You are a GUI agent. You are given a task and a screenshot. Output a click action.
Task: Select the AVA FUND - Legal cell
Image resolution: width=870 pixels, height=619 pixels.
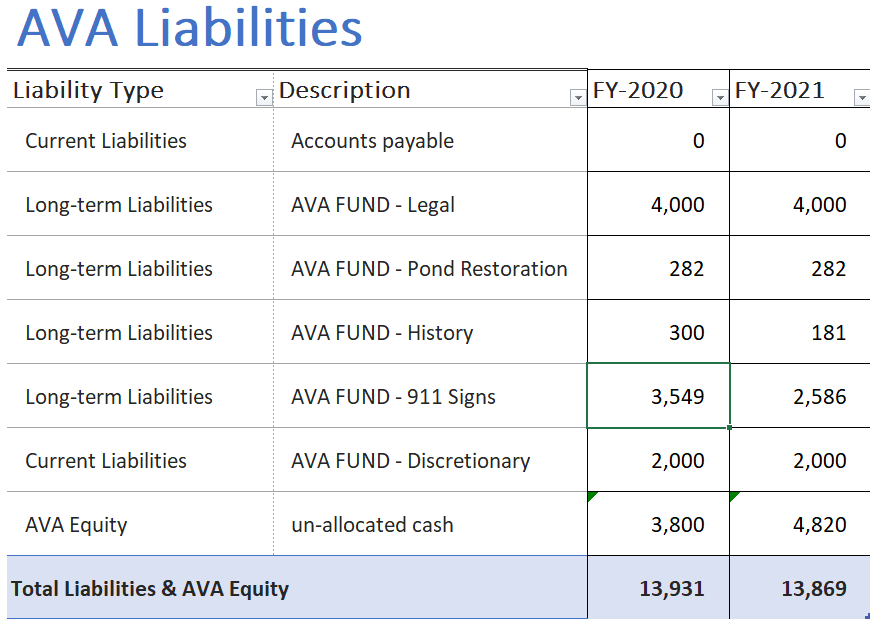tap(372, 205)
